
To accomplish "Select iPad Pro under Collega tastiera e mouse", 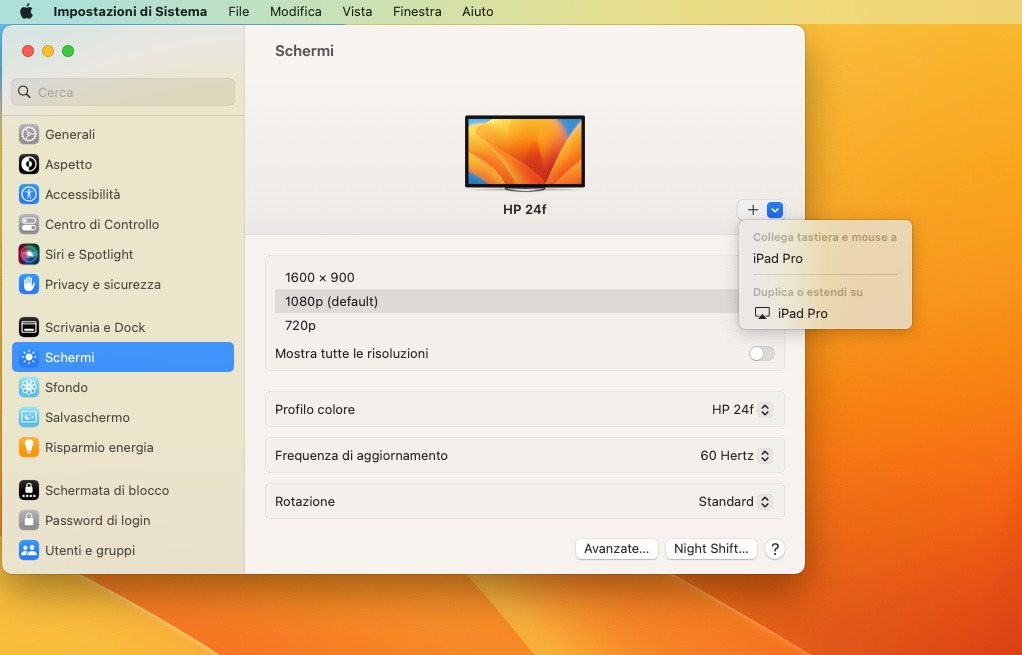I will [778, 258].
